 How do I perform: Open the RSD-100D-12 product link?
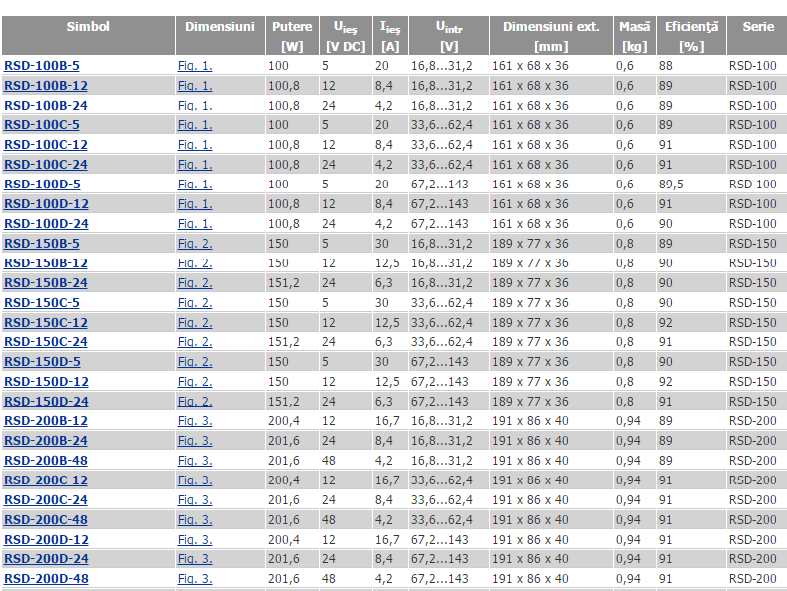tap(46, 204)
